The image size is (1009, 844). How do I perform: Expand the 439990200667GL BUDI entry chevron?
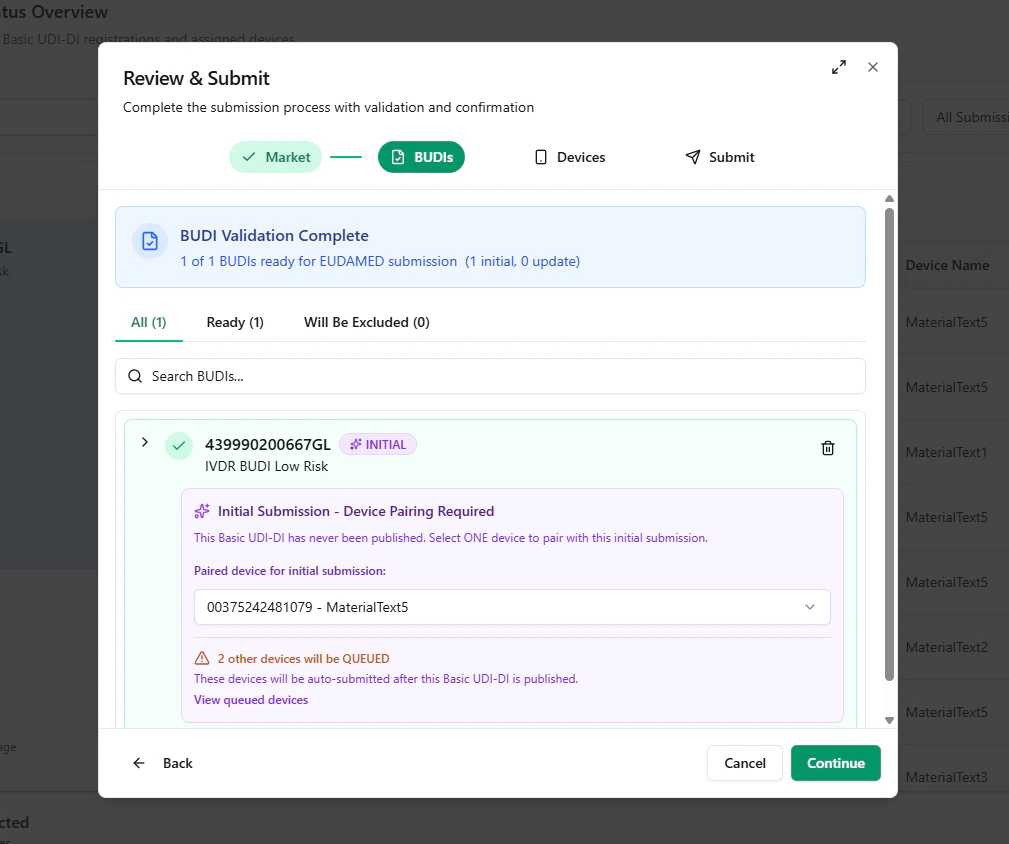144,441
